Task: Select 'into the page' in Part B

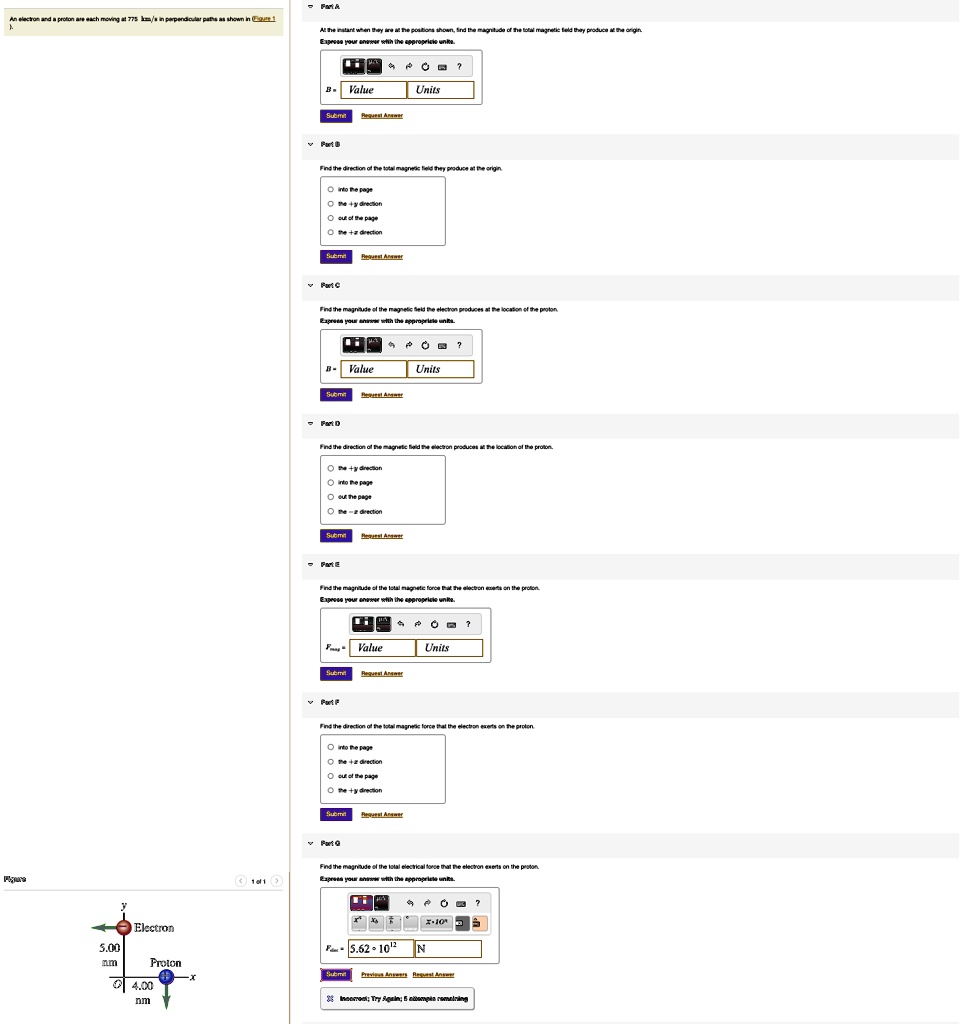Action: point(331,189)
